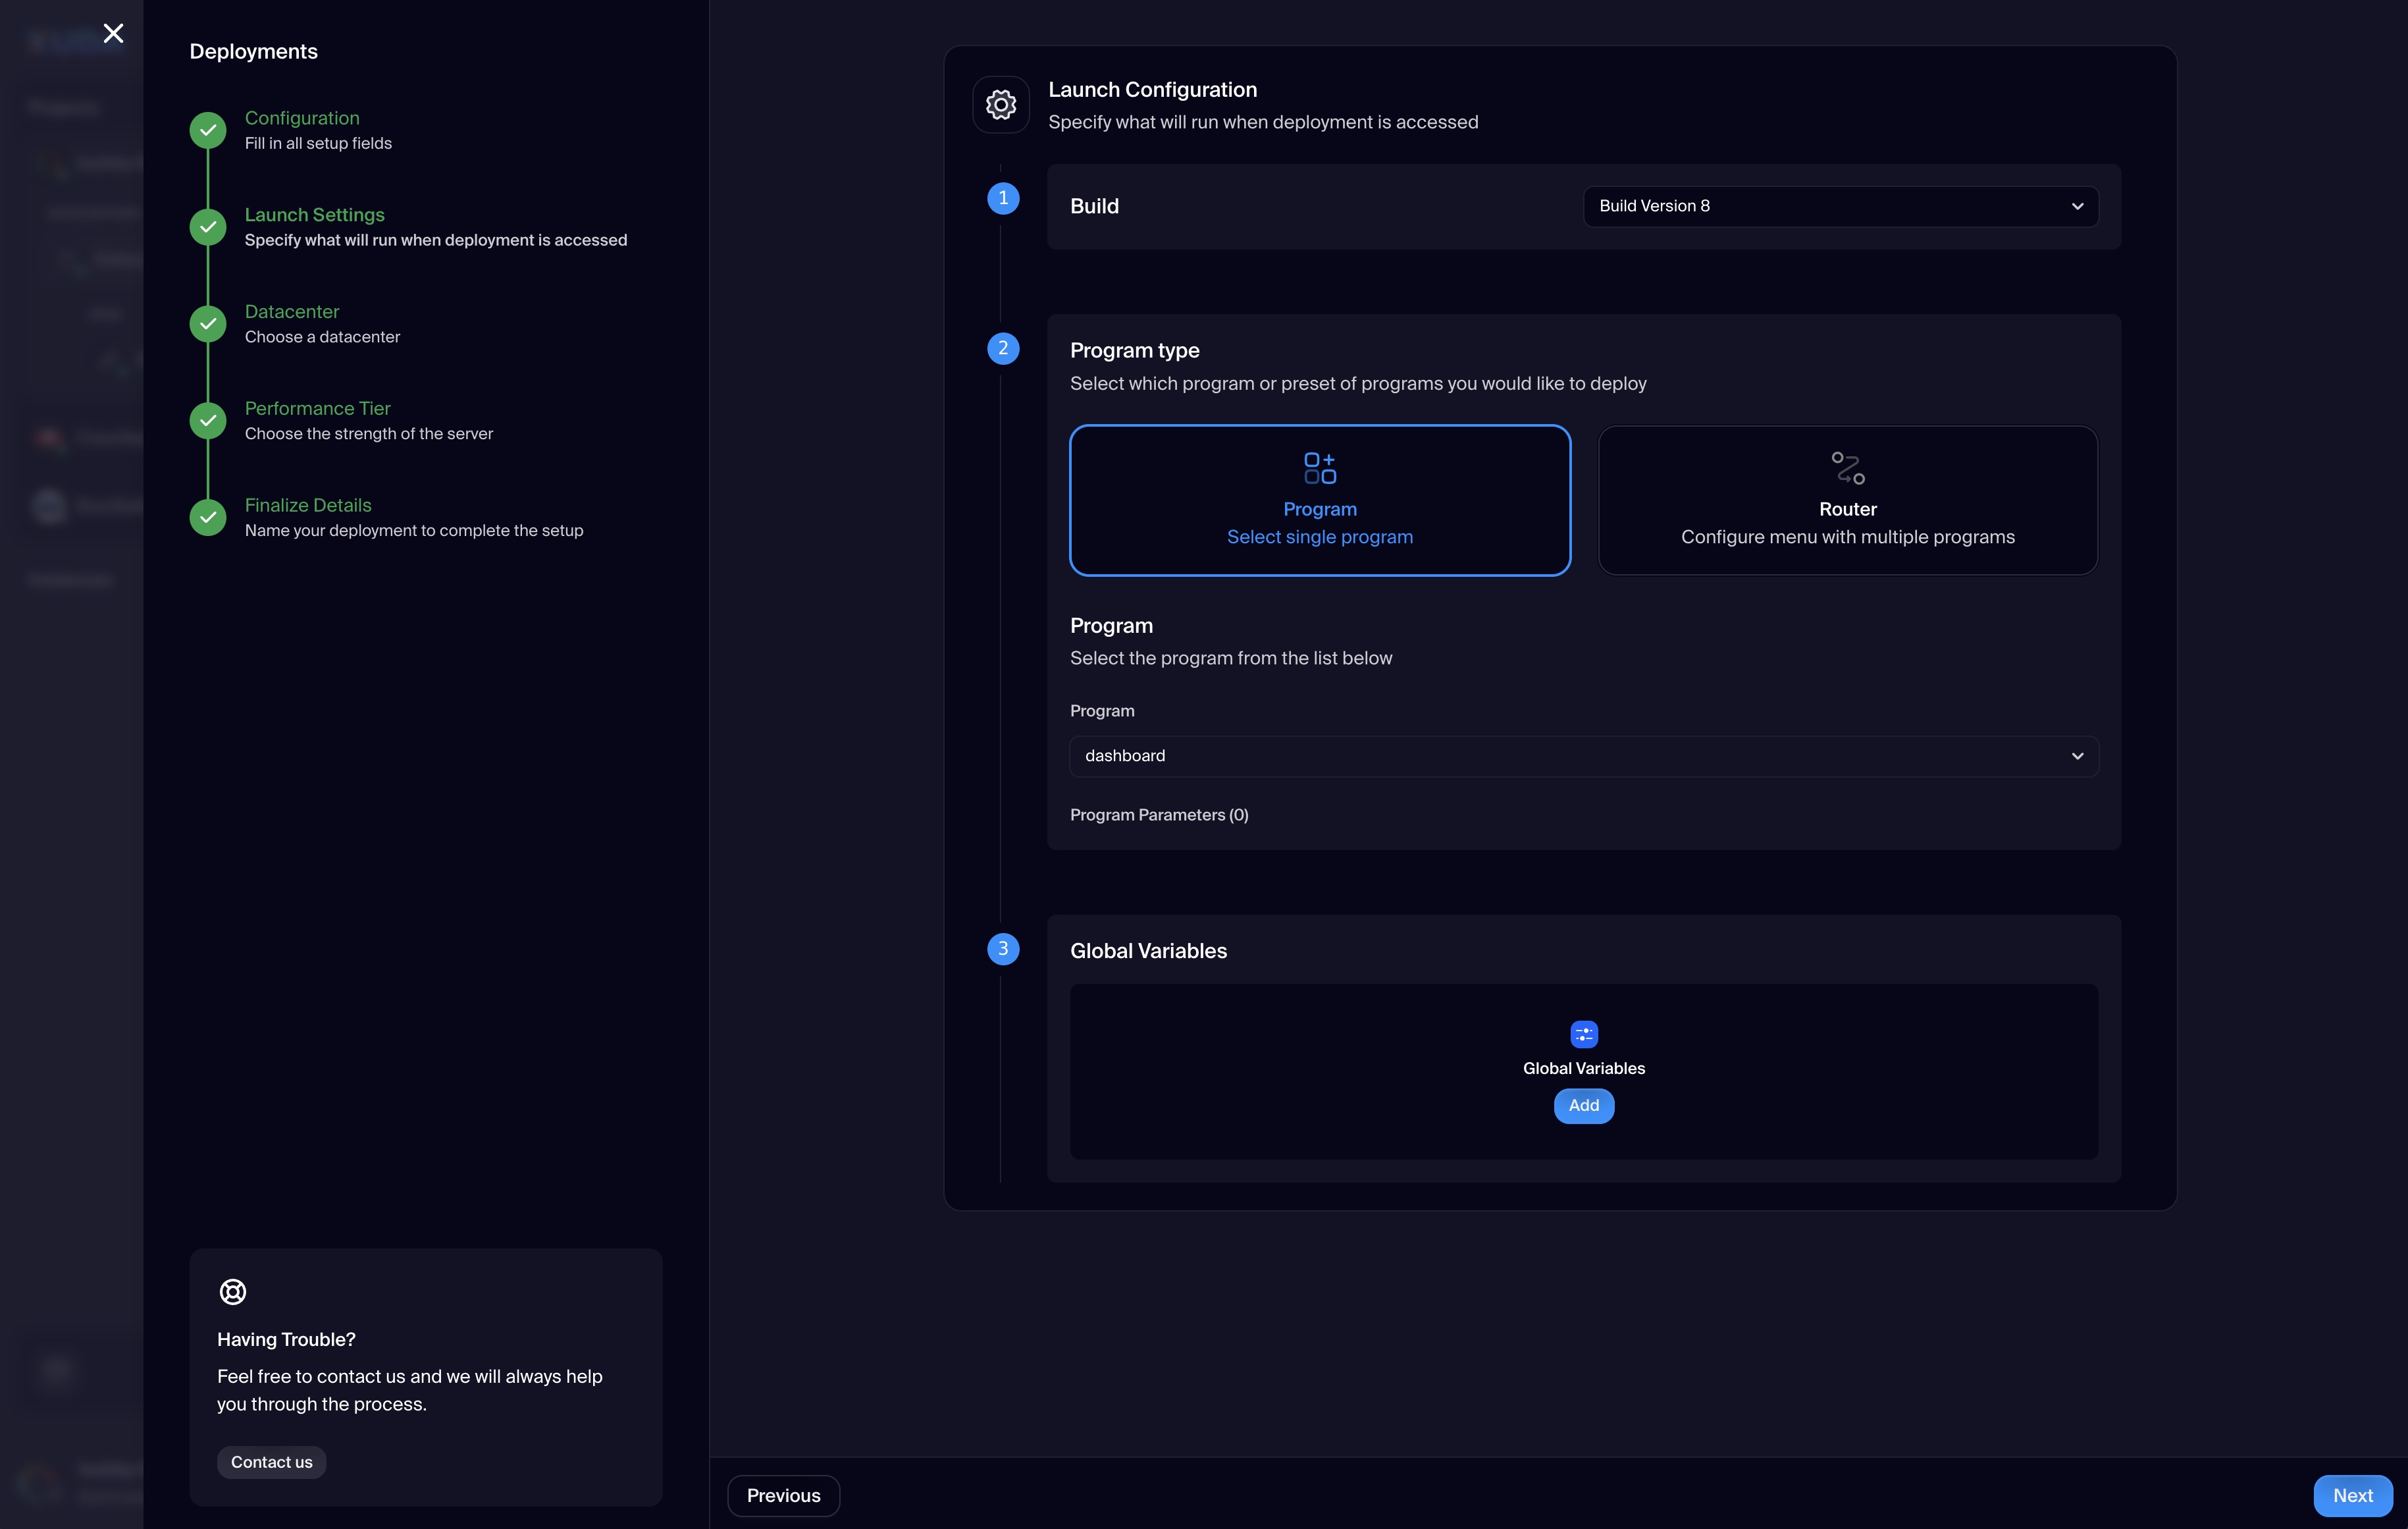Go to the Launch Settings step
This screenshot has width=2408, height=1529.
314,215
